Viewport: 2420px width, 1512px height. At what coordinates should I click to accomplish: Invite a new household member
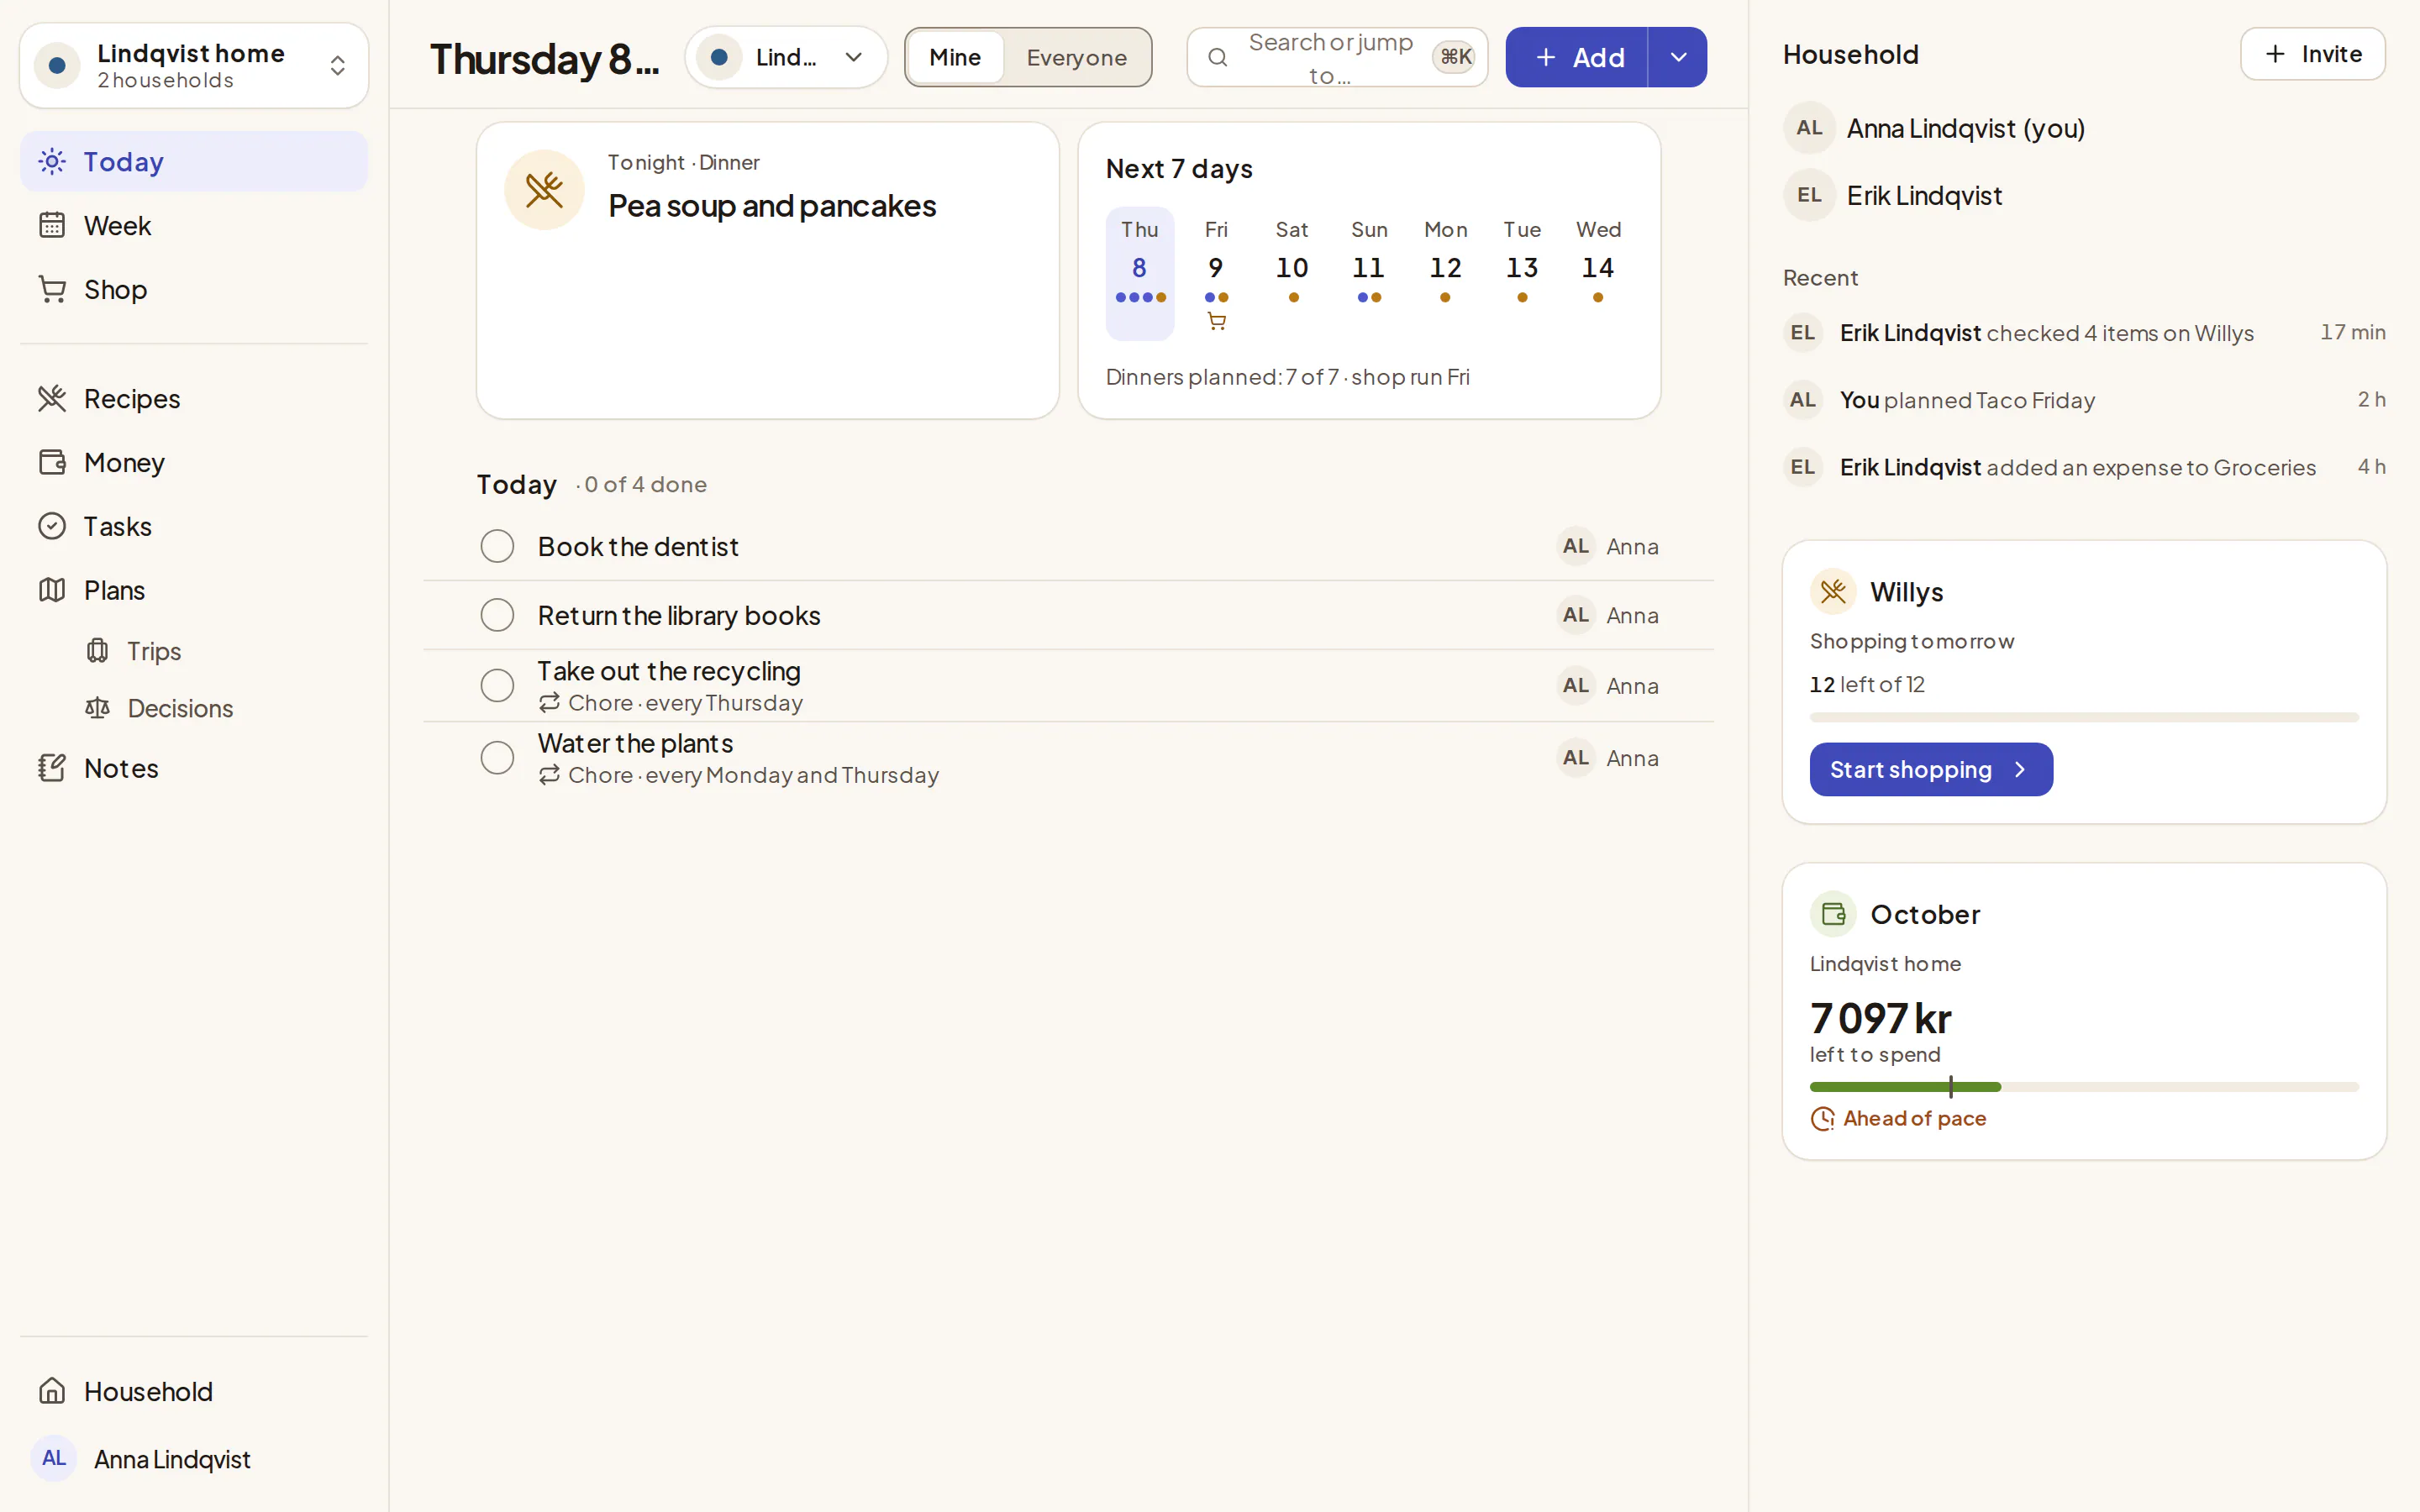click(x=2312, y=54)
